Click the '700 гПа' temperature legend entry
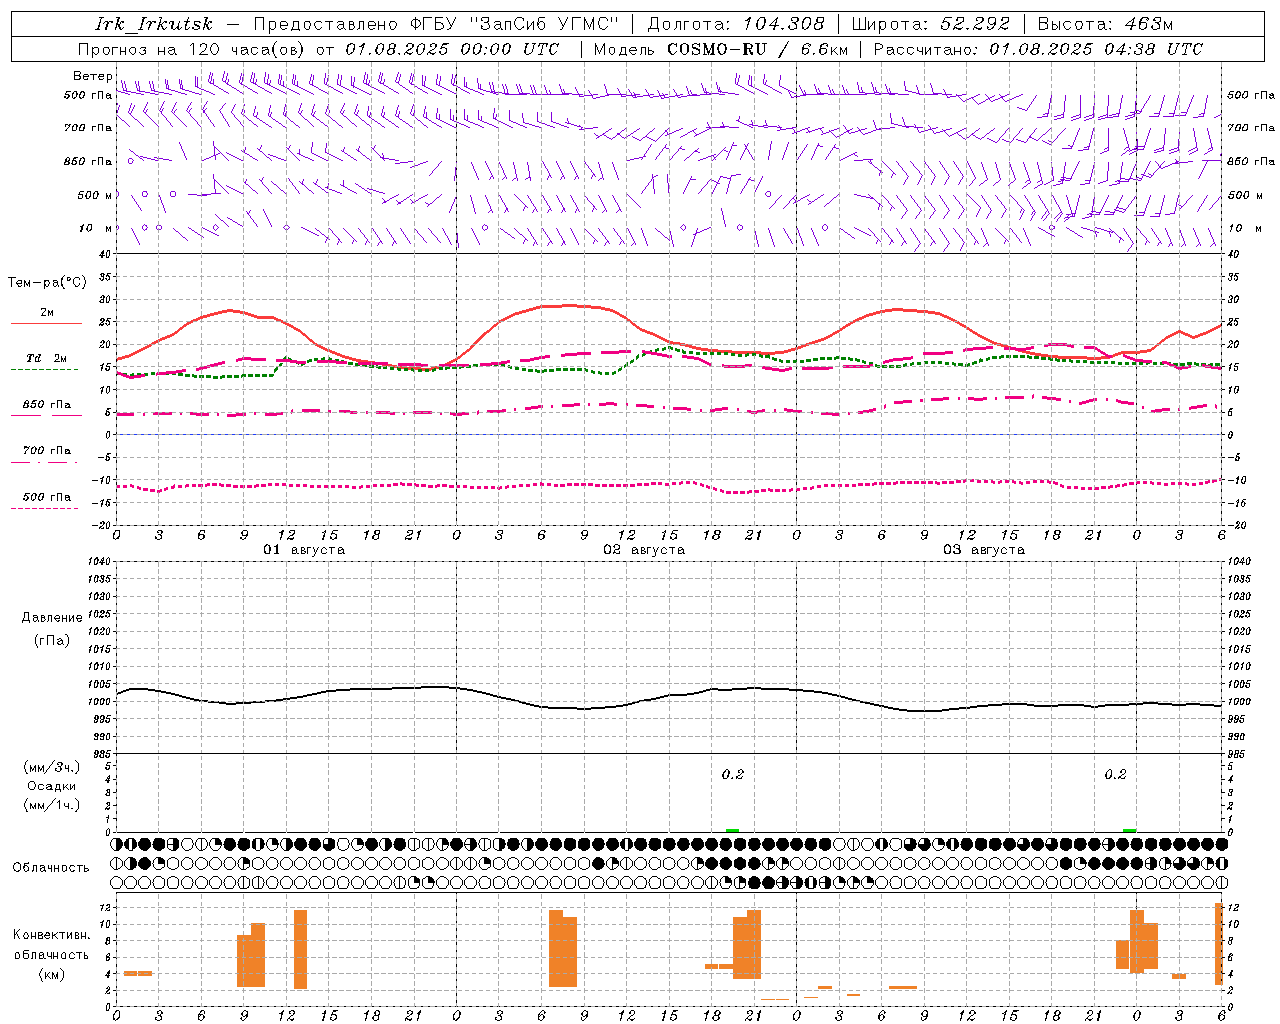This screenshot has height=1024, width=1280. 46,451
